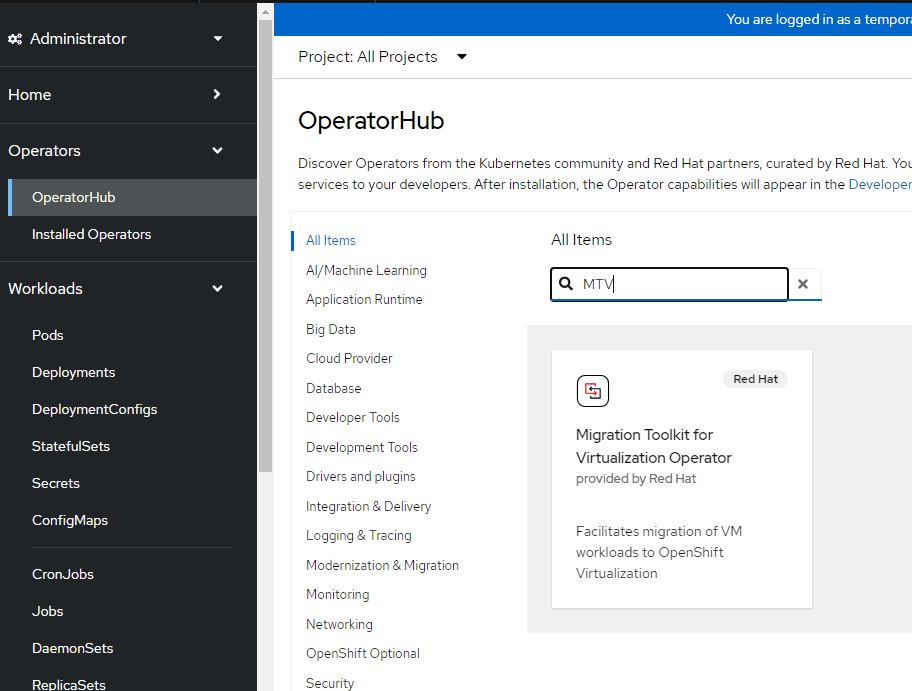Filter by Cloud Provider category
Image resolution: width=912 pixels, height=691 pixels.
pos(349,358)
